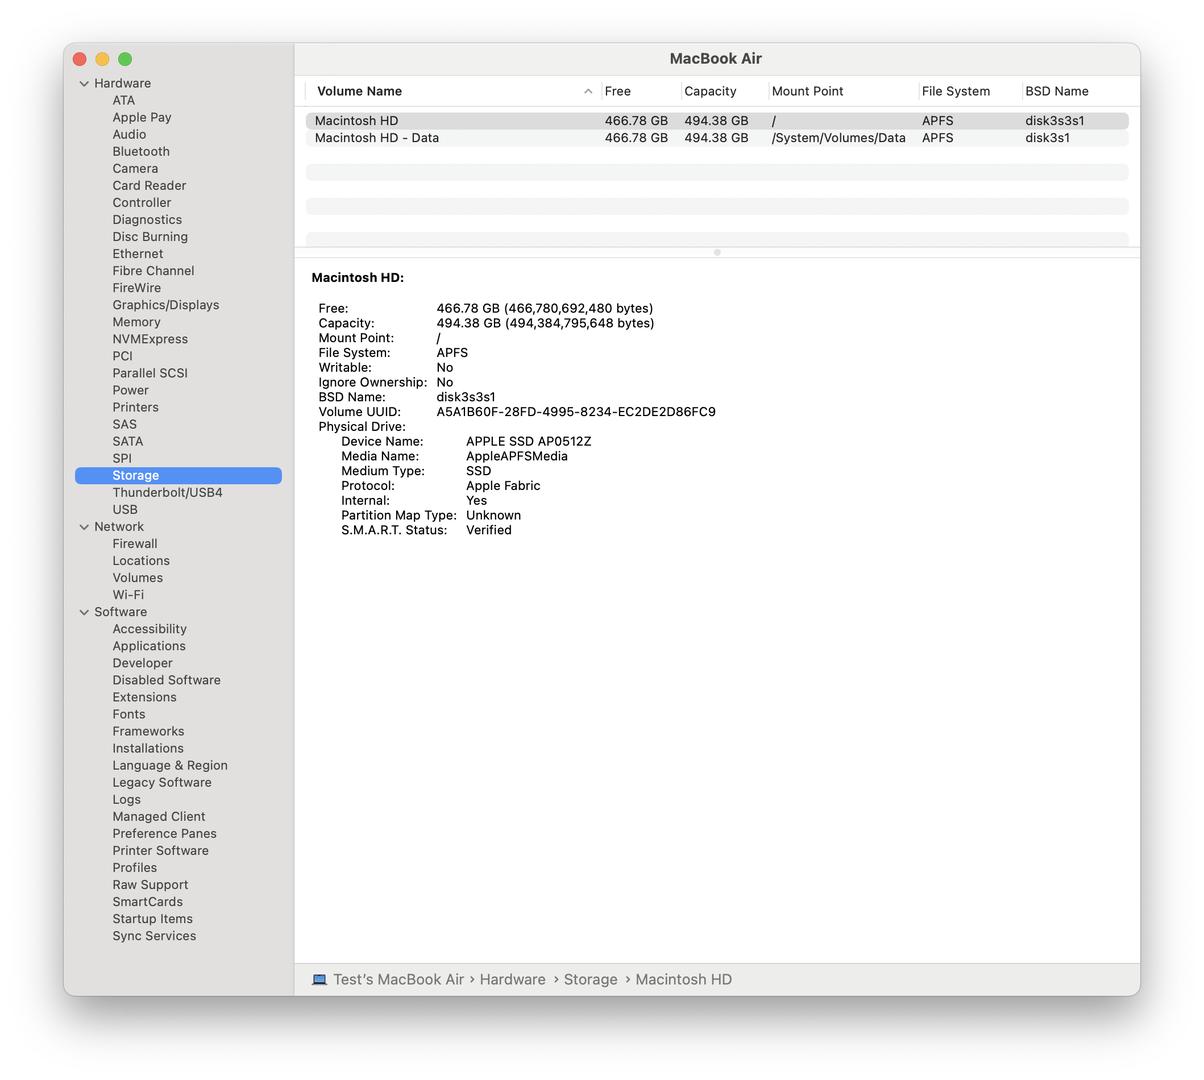The height and width of the screenshot is (1080, 1204).
Task: Click Hardware breadcrumb in path bar
Action: [512, 980]
